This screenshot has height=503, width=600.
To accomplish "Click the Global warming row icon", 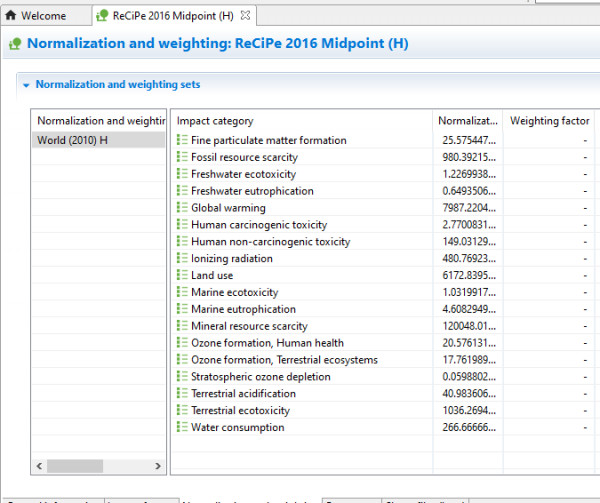I will [x=182, y=207].
